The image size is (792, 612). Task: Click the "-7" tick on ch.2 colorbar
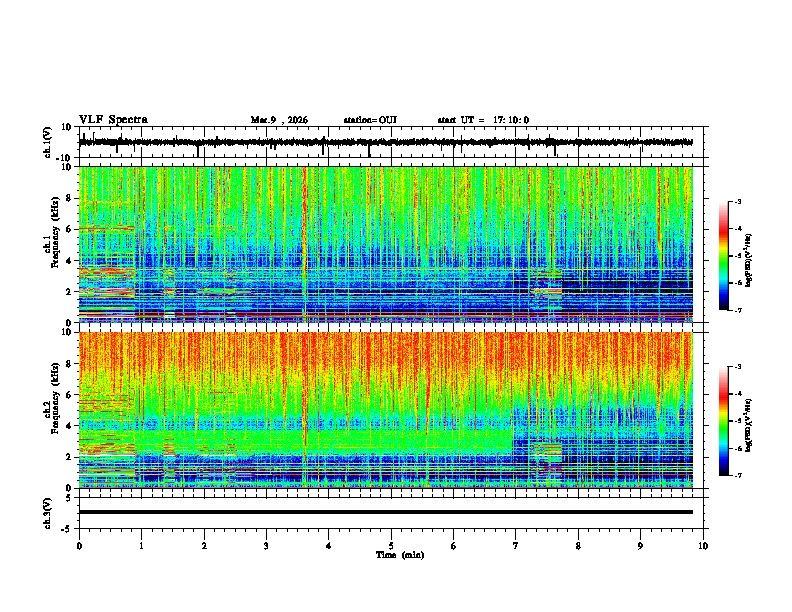pos(737,475)
